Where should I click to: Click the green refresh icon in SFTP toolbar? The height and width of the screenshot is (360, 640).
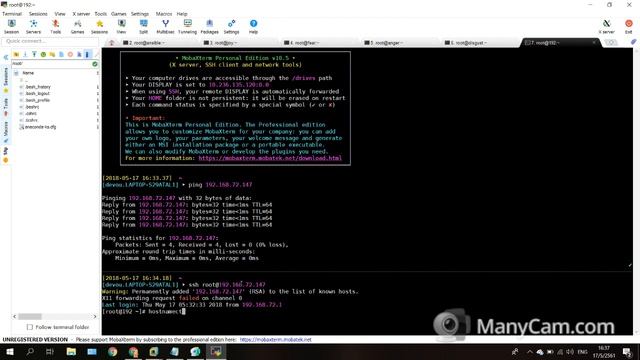point(43,54)
